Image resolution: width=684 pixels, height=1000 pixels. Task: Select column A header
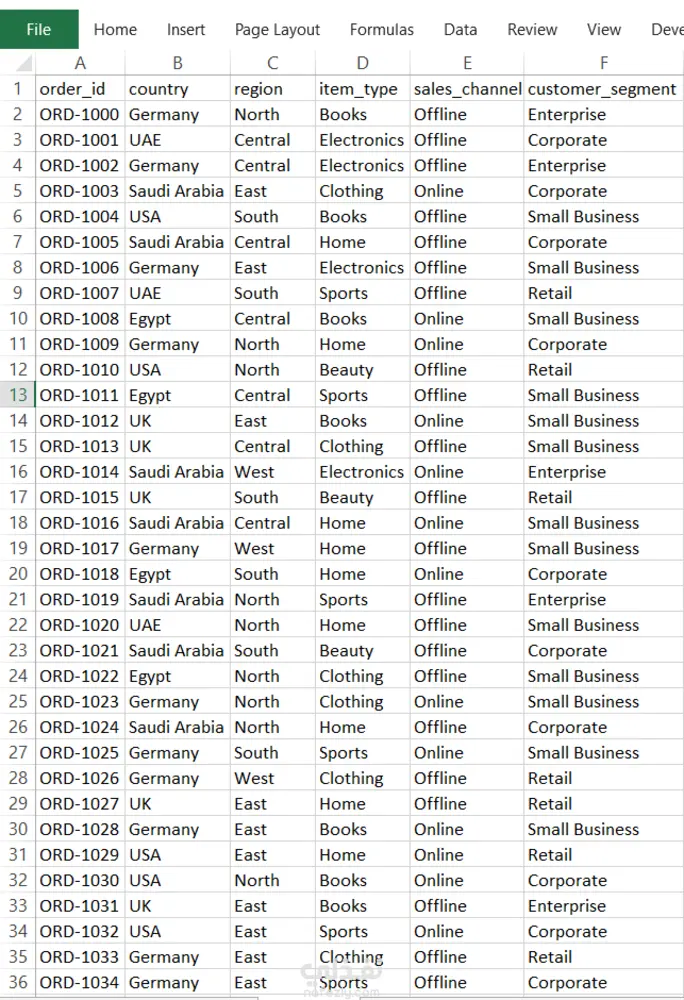[80, 63]
